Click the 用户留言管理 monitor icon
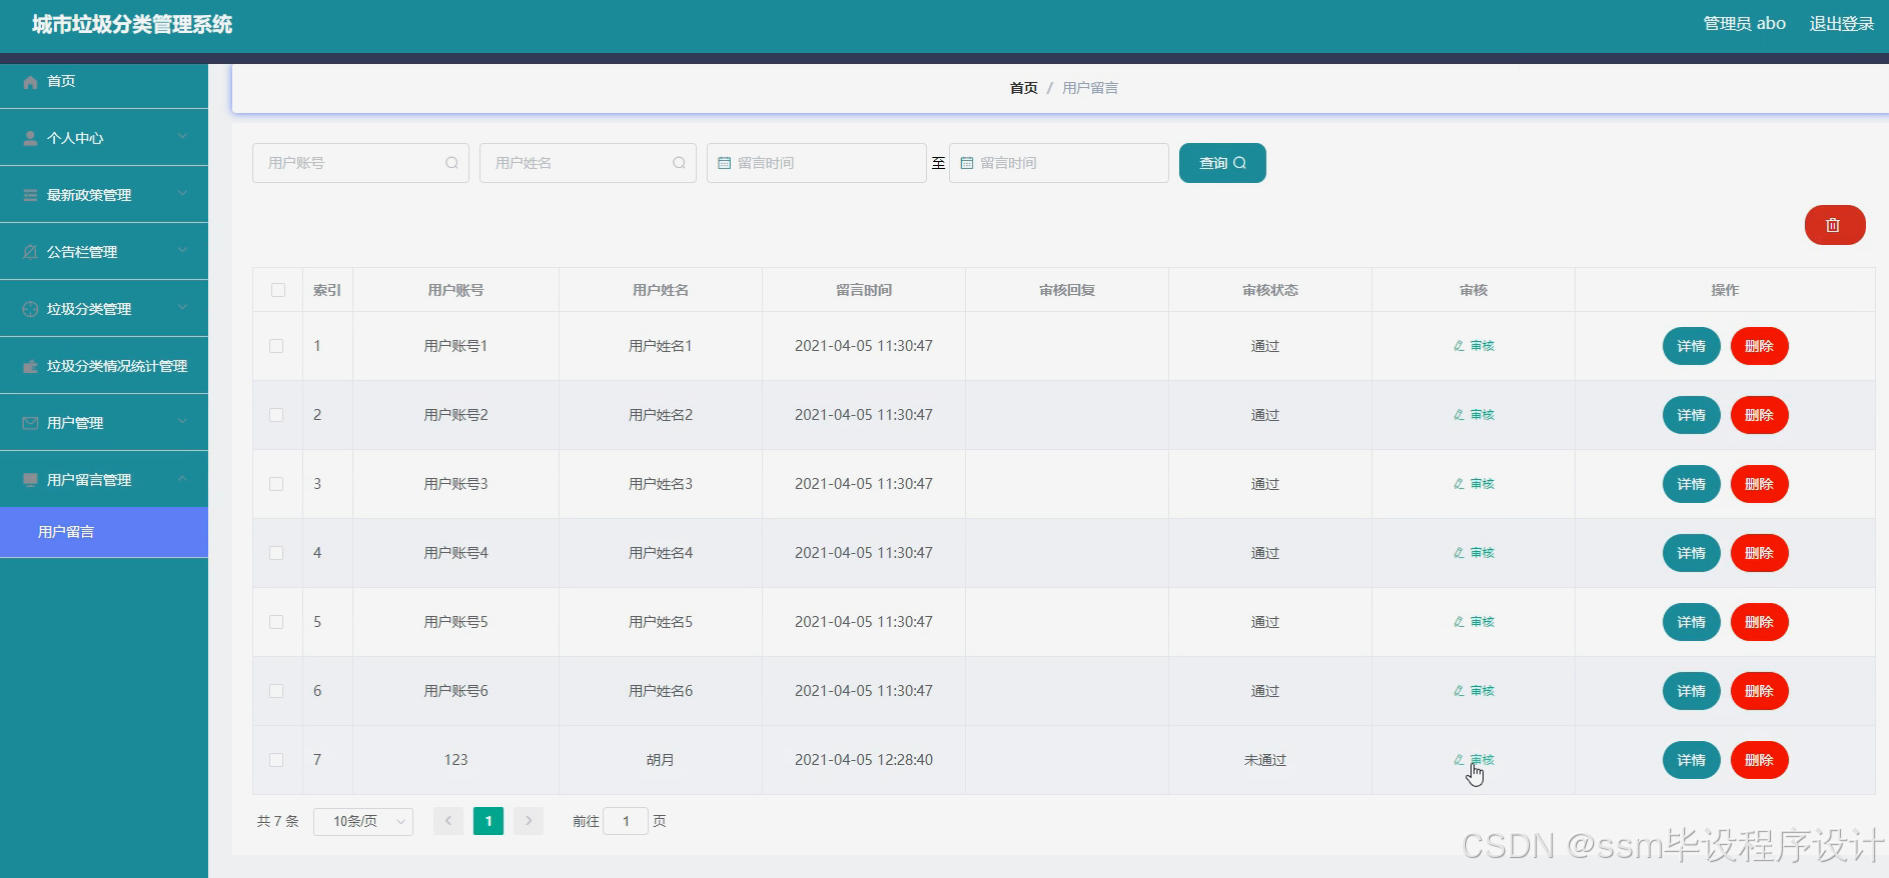Viewport: 1889px width, 878px height. click(30, 481)
